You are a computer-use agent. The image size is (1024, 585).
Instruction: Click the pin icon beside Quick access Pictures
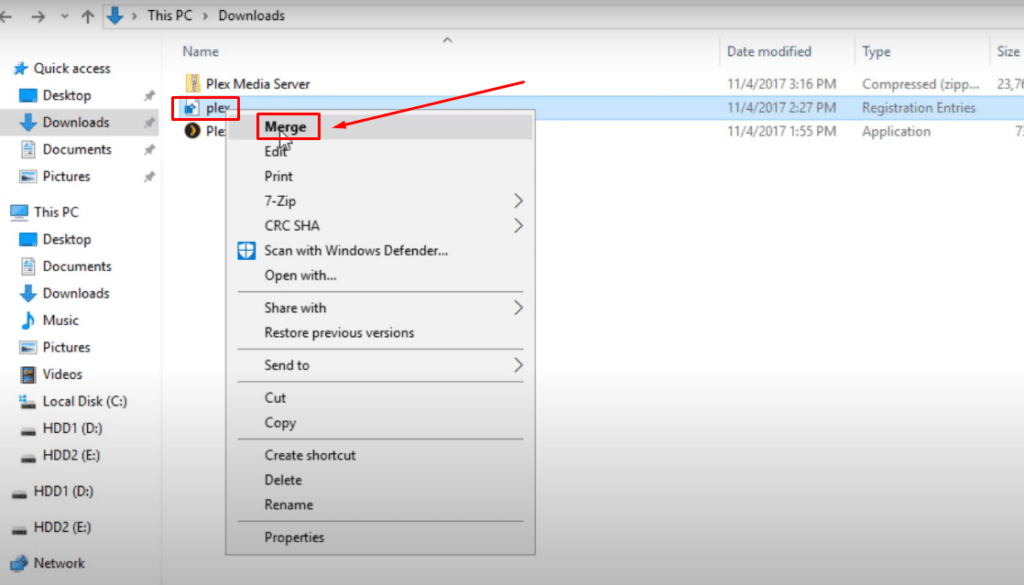coord(150,177)
